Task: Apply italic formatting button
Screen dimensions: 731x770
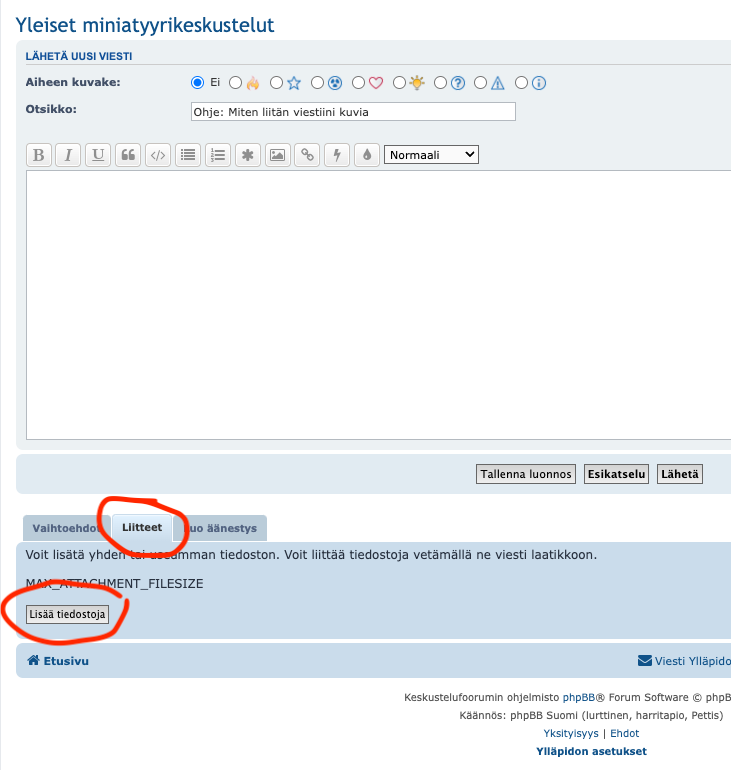Action: tap(68, 155)
